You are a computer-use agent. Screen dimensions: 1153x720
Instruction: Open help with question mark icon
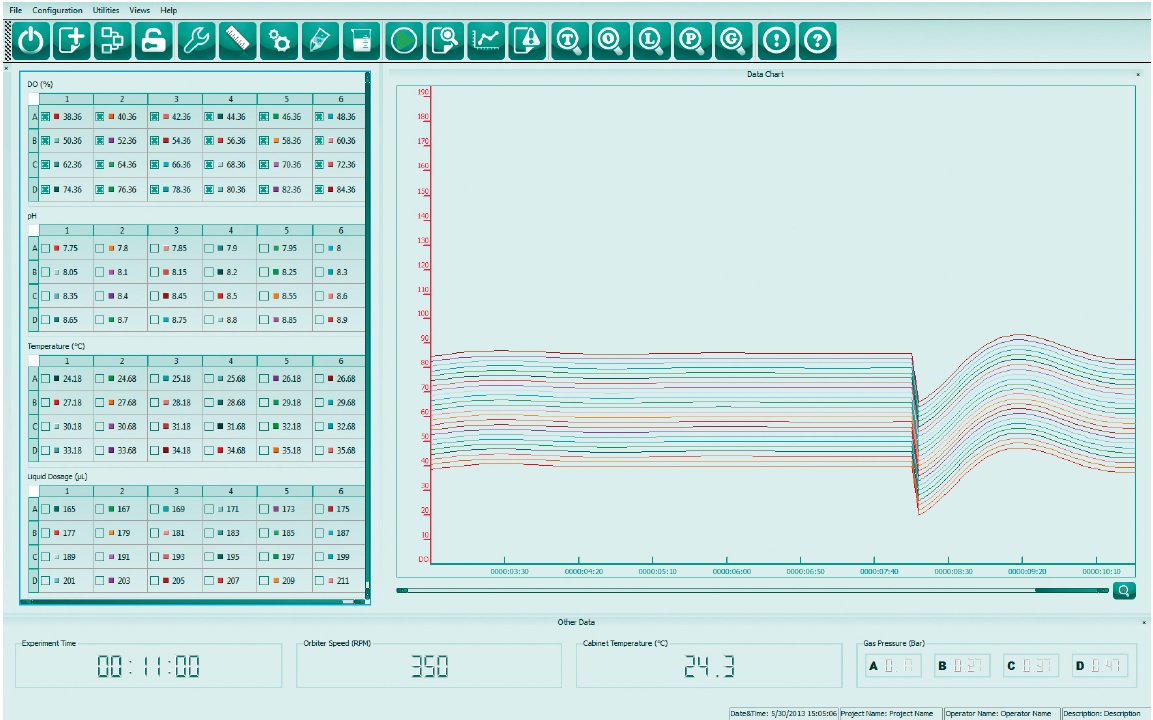pos(818,40)
